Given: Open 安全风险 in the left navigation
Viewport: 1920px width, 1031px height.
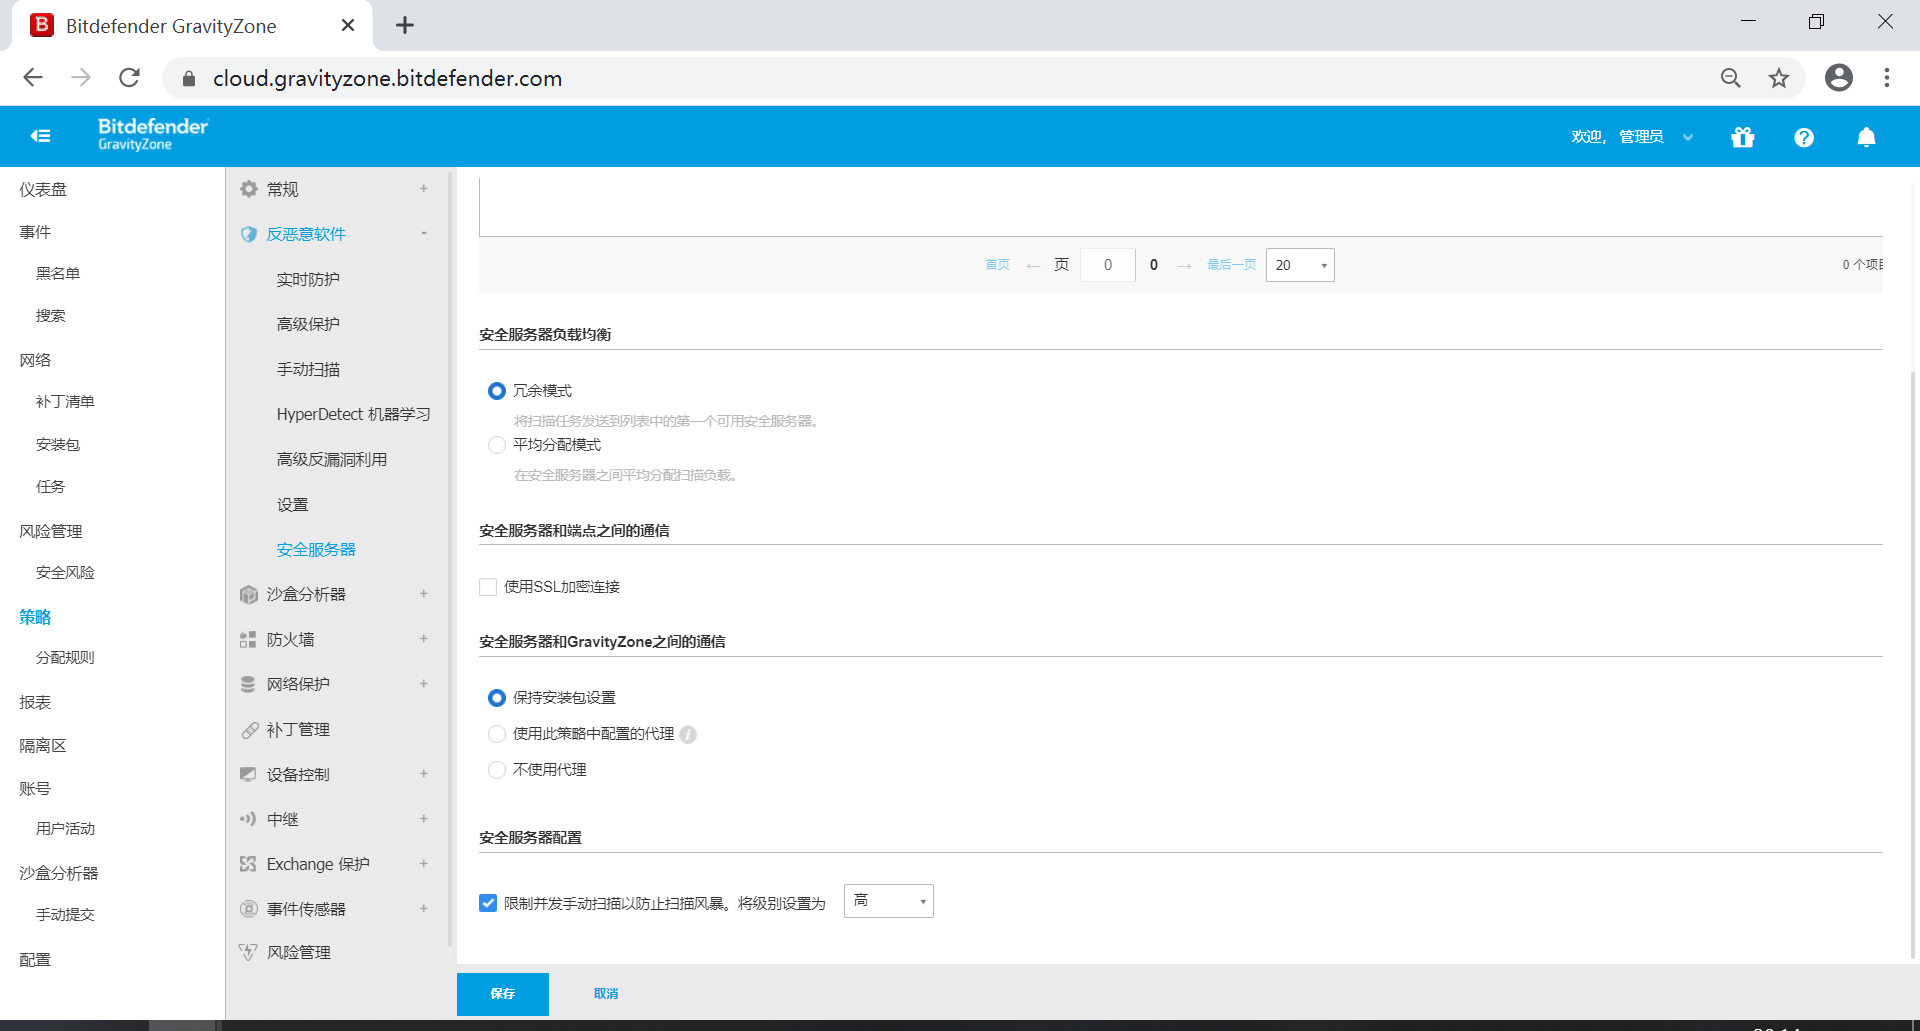Looking at the screenshot, I should coord(65,573).
